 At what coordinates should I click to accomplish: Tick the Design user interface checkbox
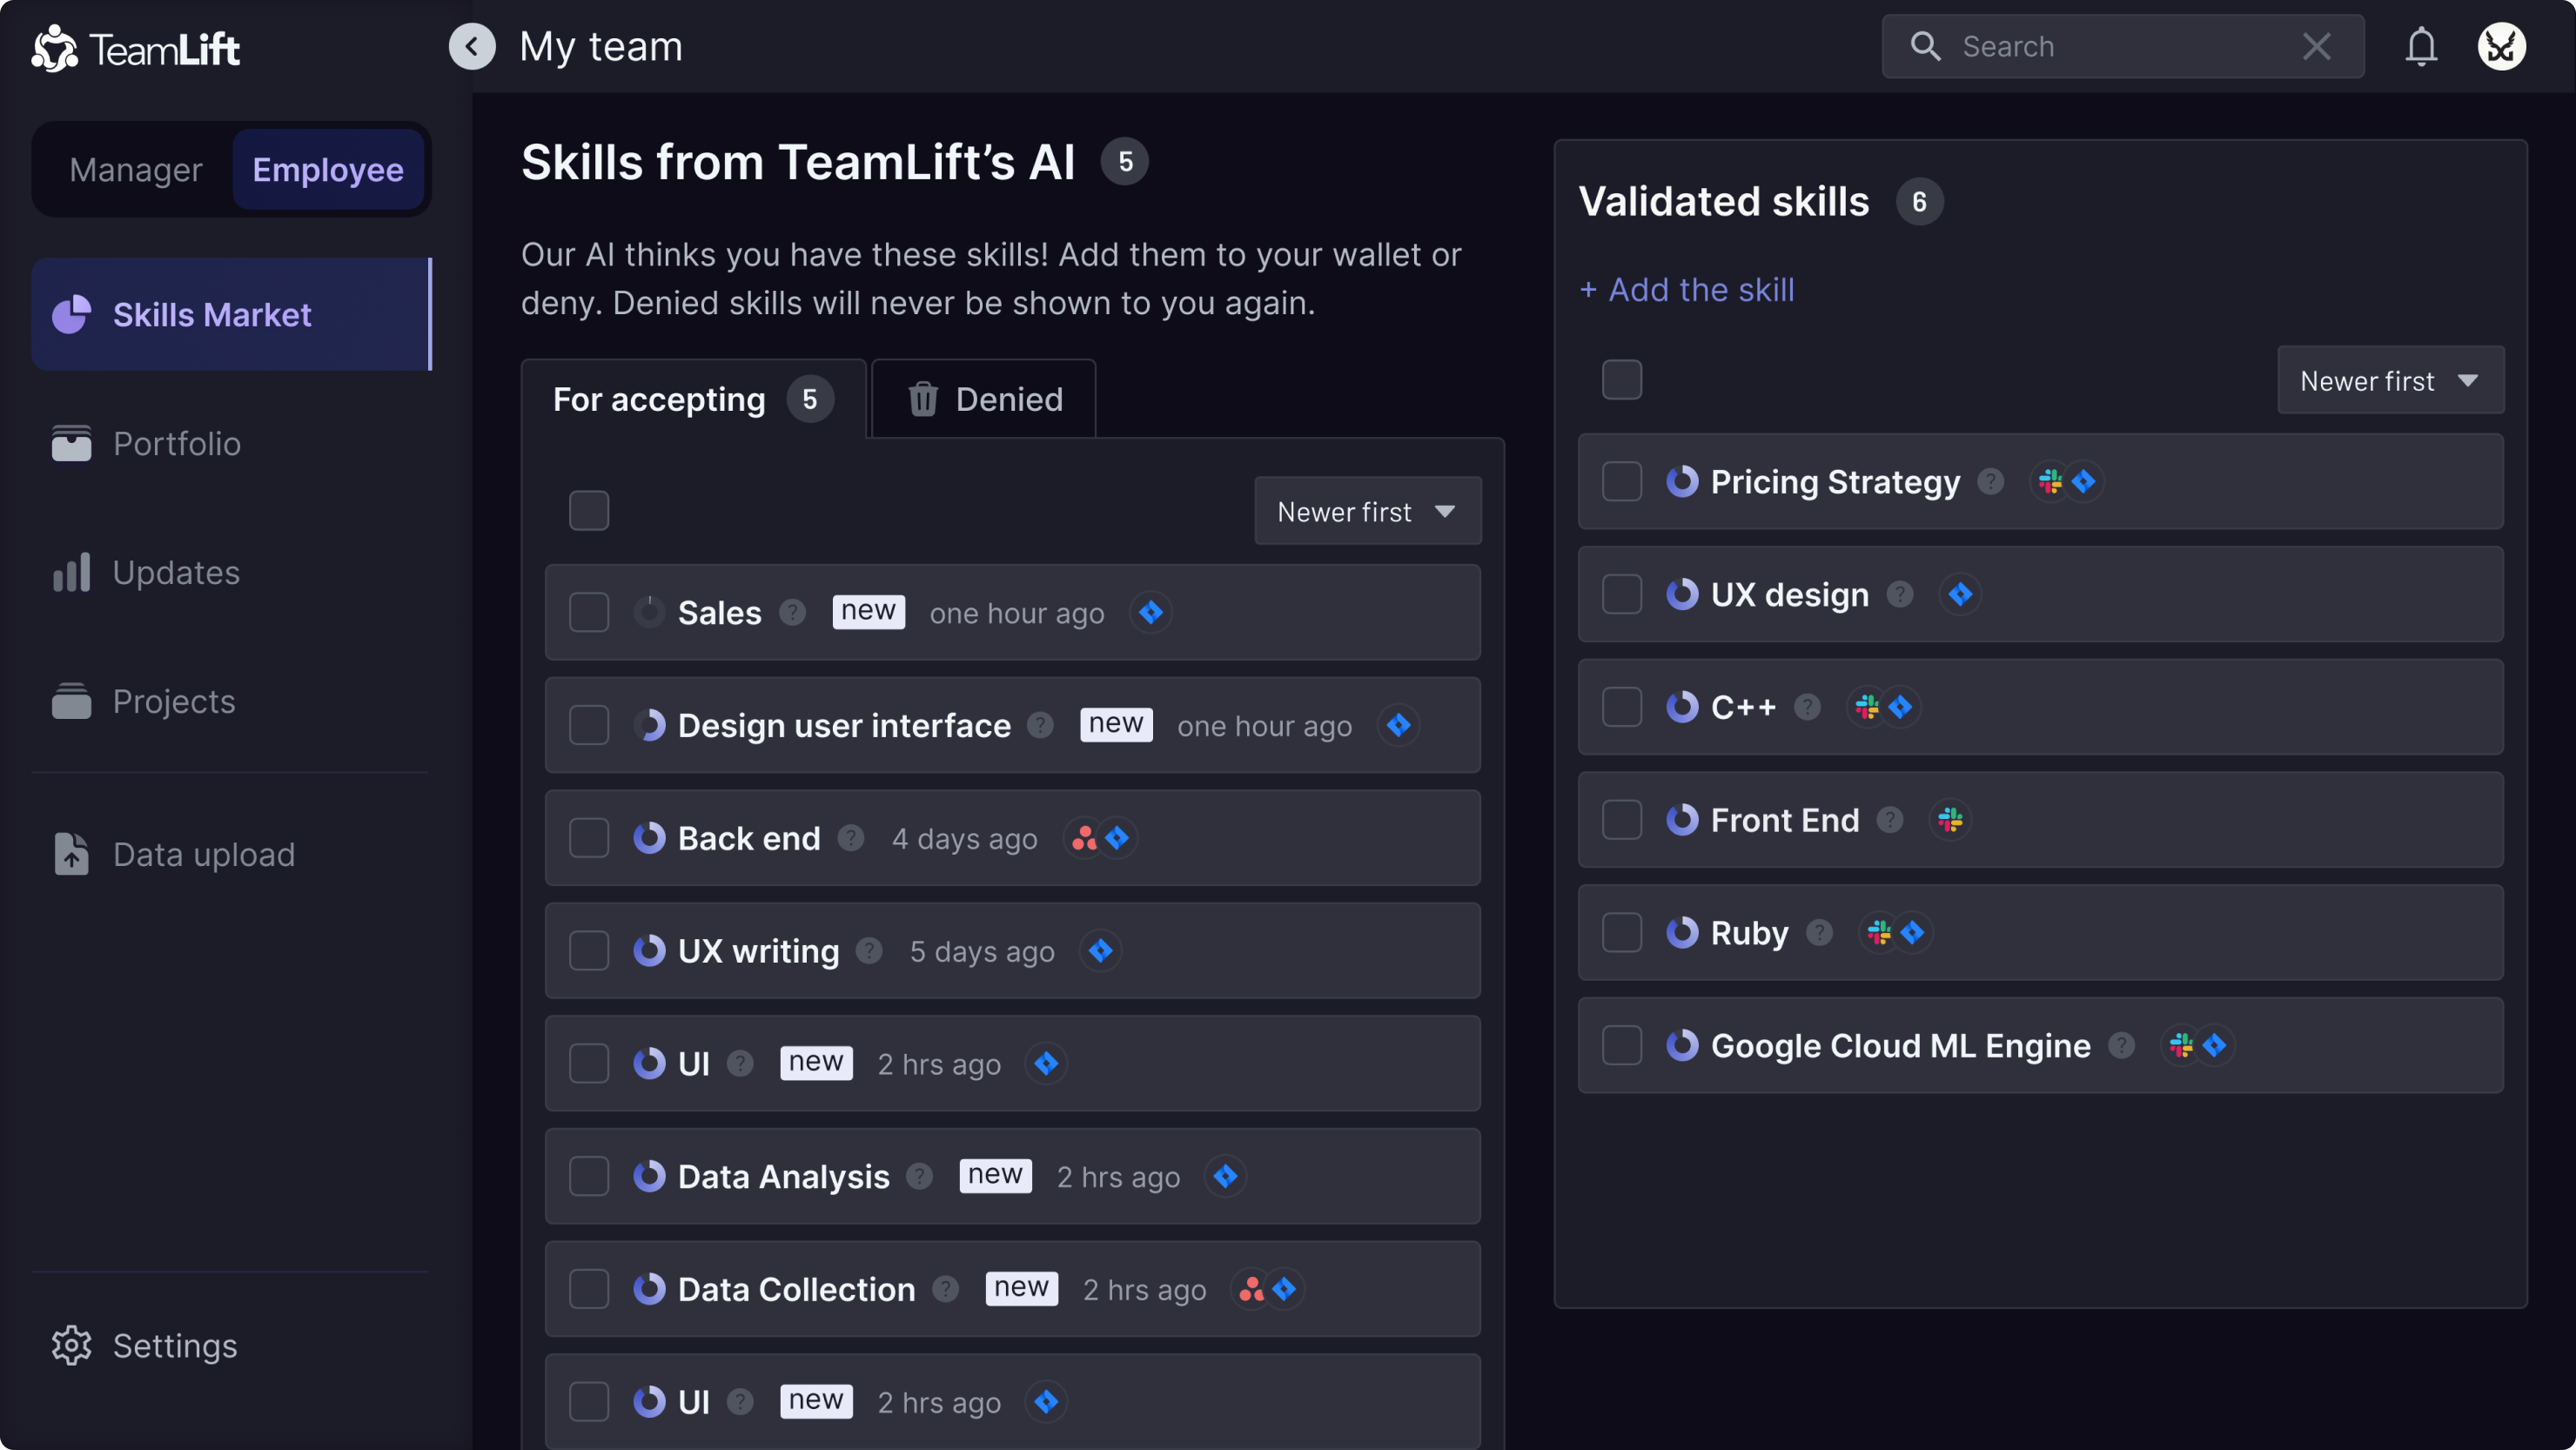tap(589, 725)
